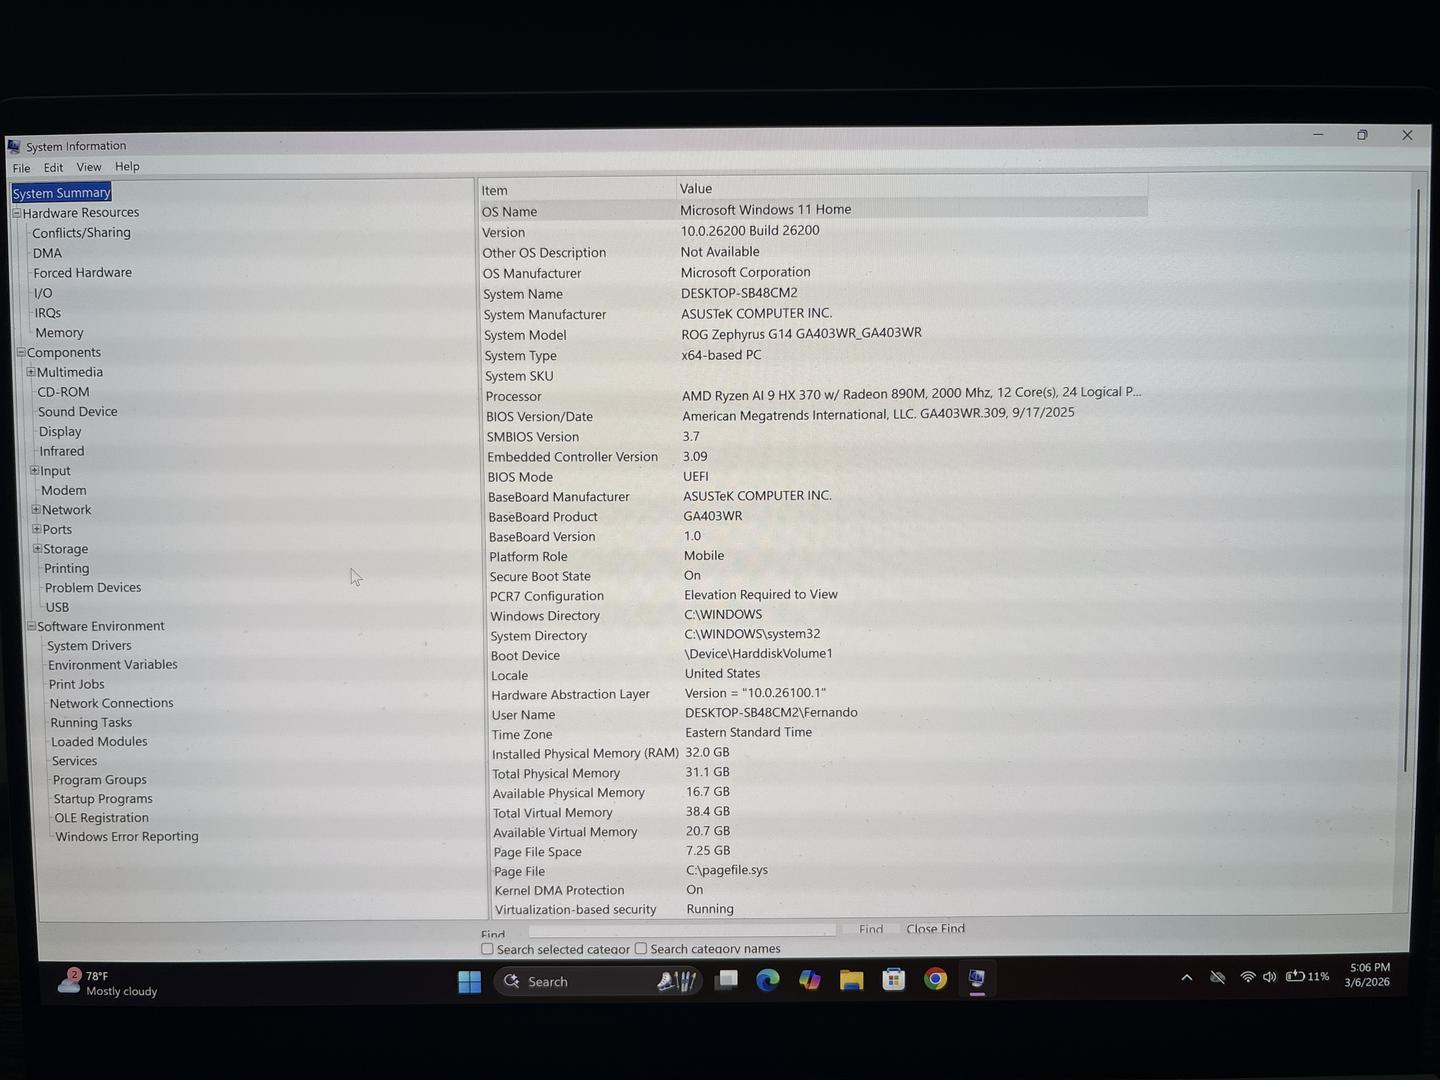1440x1080 pixels.
Task: Open Microsoft Edge from the taskbar
Action: click(x=767, y=980)
